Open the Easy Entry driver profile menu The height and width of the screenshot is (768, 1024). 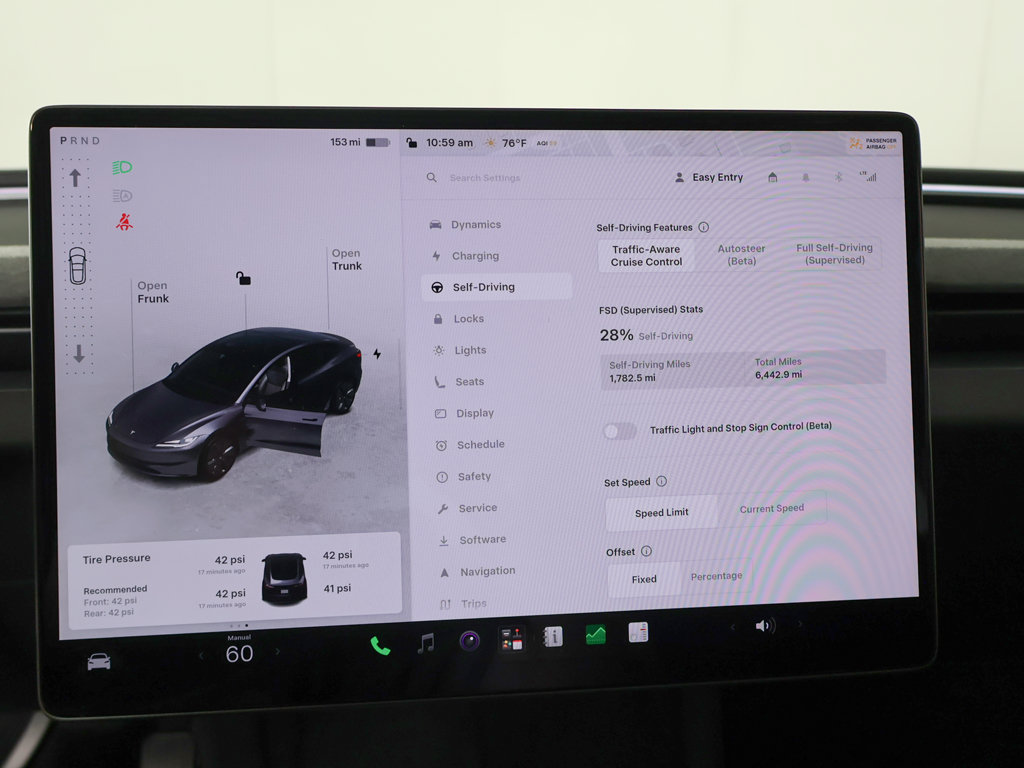(709, 178)
